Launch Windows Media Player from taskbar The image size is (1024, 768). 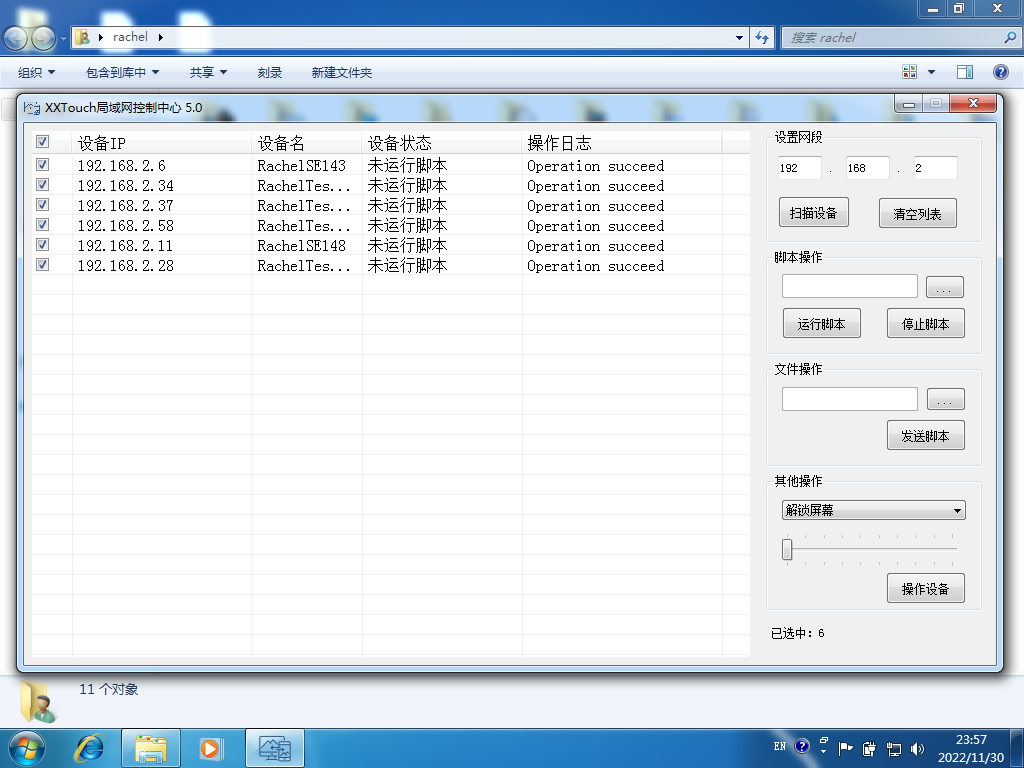[211, 747]
